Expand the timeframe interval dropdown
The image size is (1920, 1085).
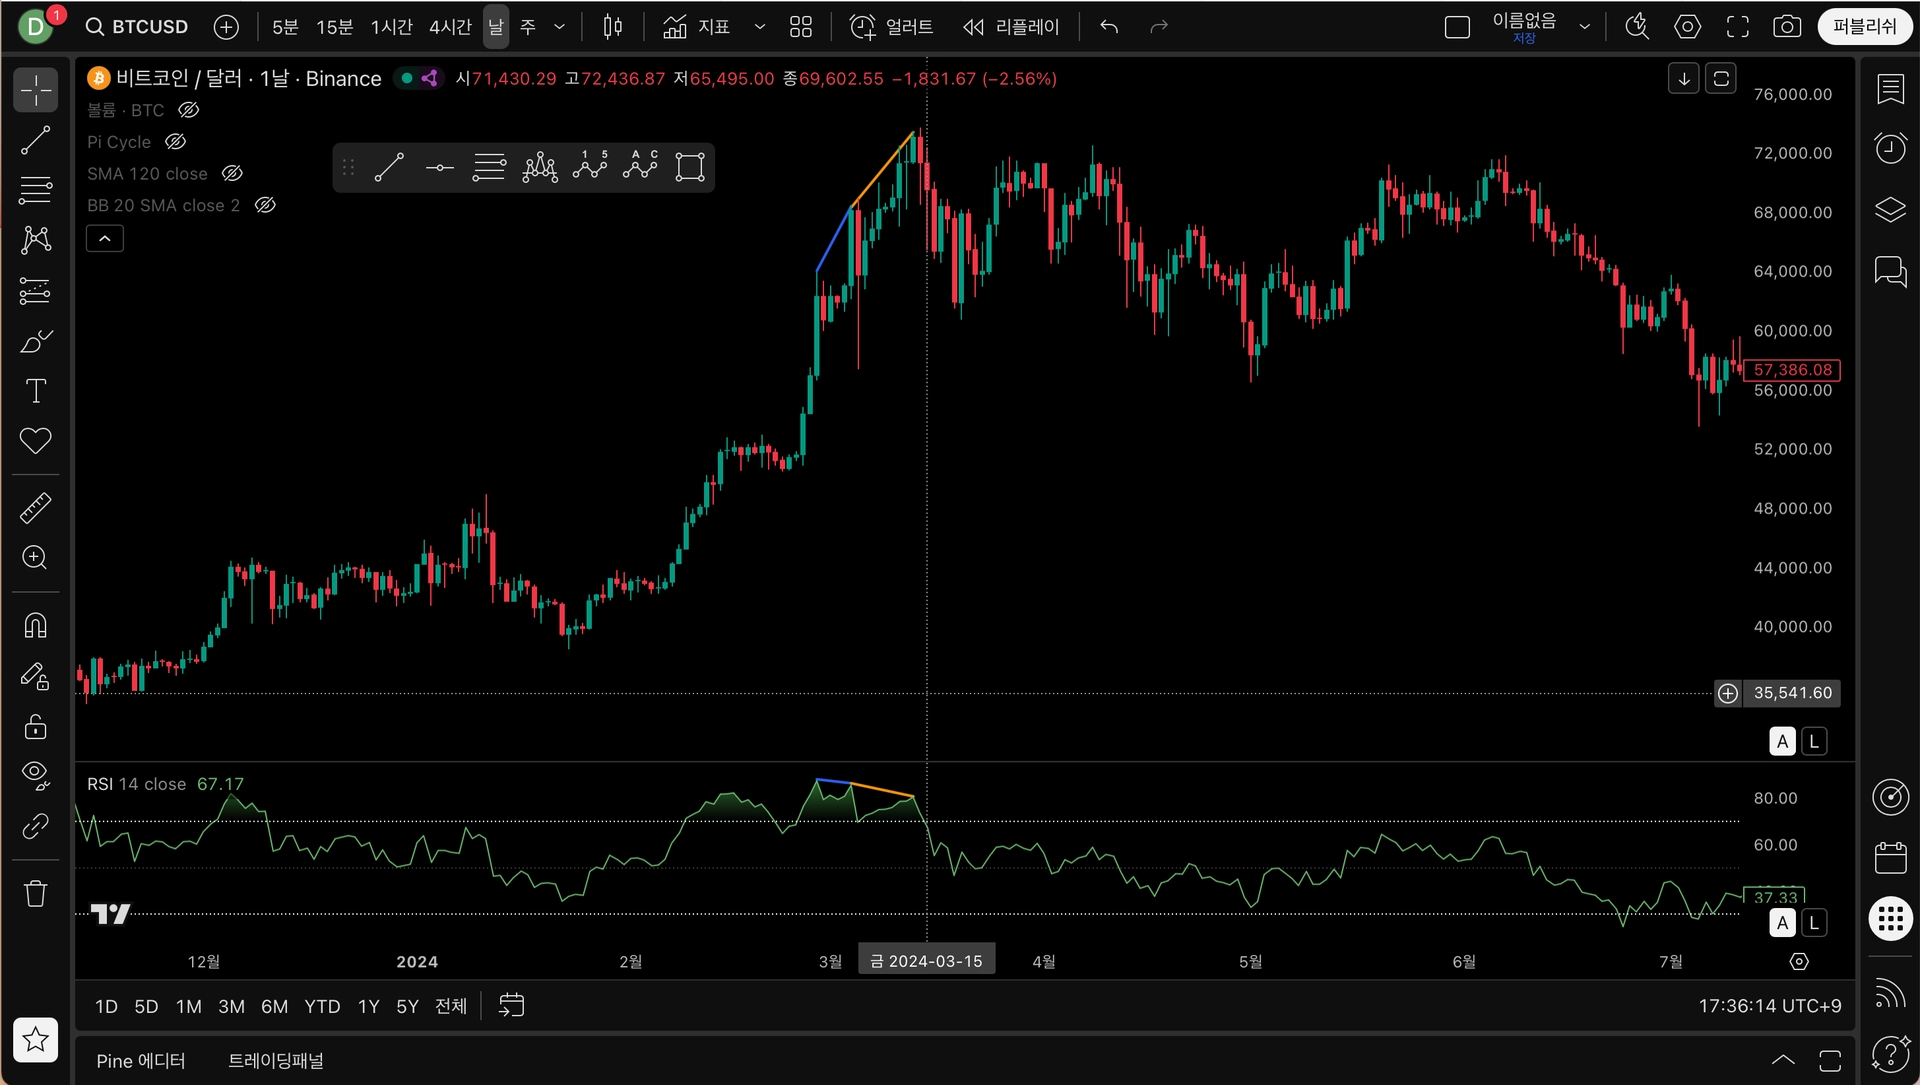coord(560,27)
